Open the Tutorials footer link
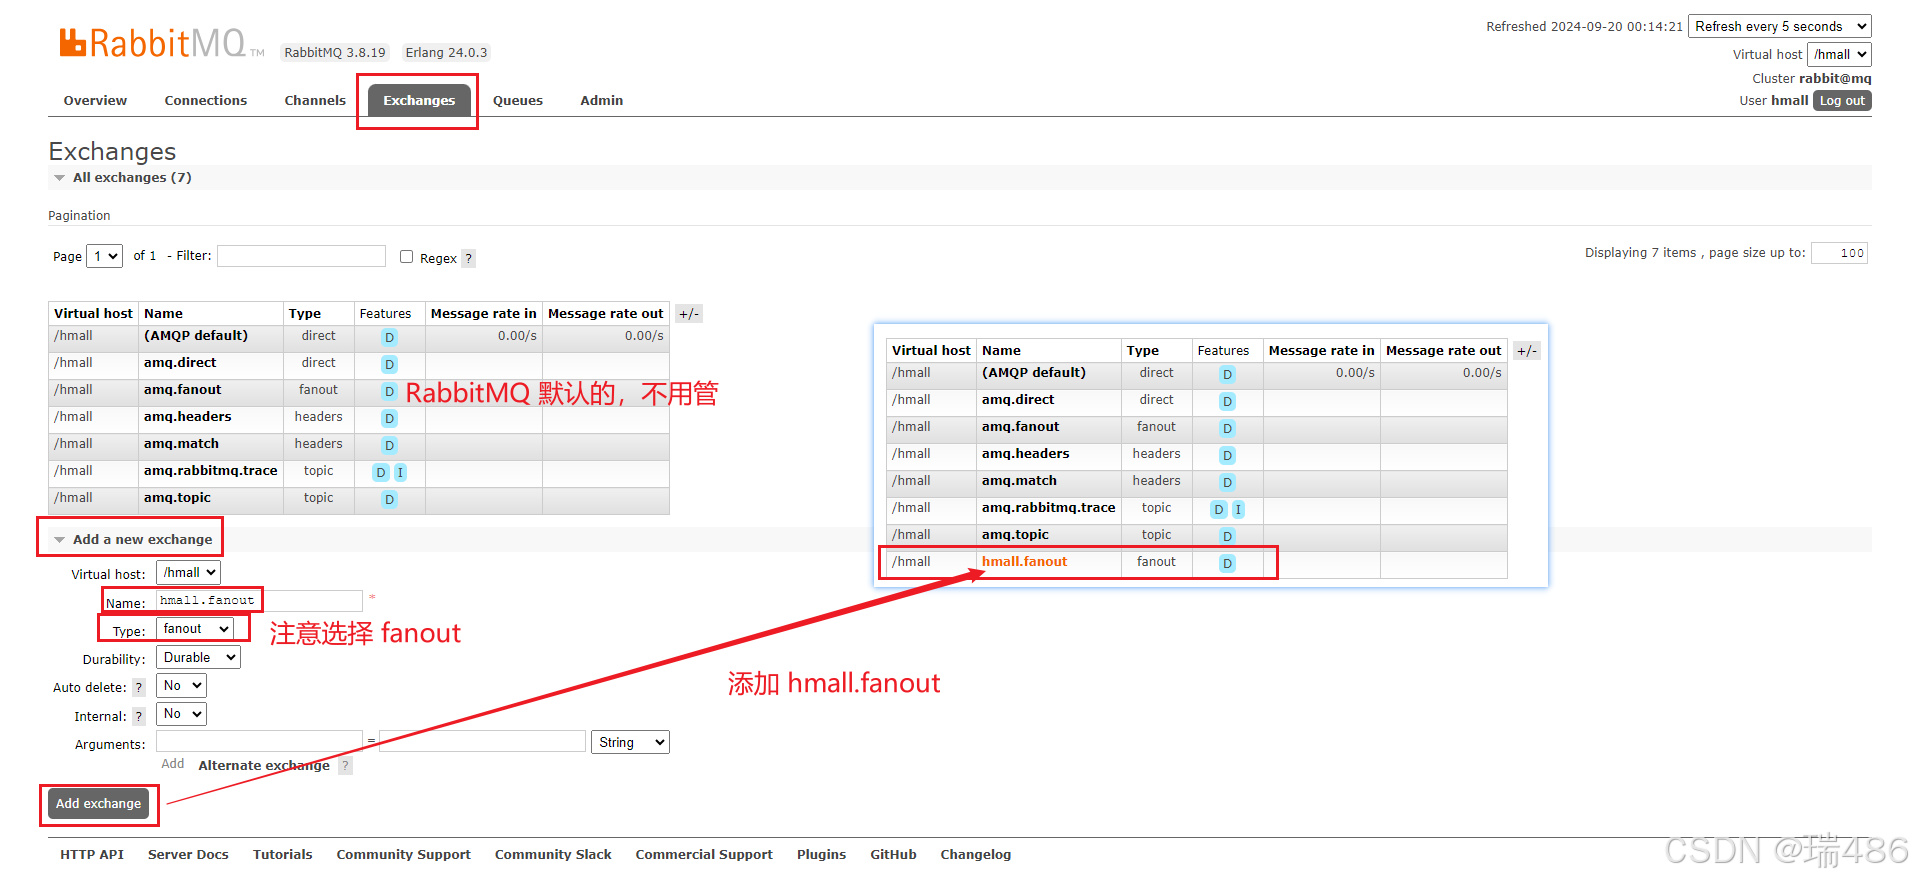 coord(283,855)
